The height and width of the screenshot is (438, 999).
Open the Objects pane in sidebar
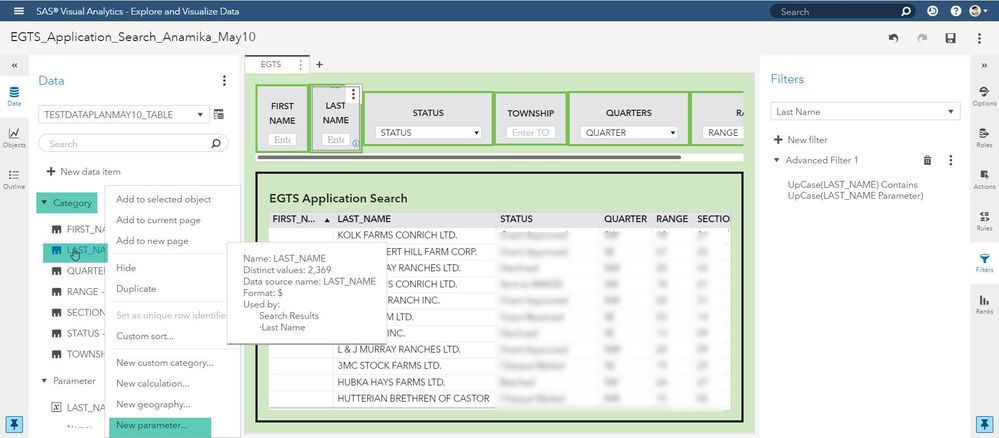14,137
